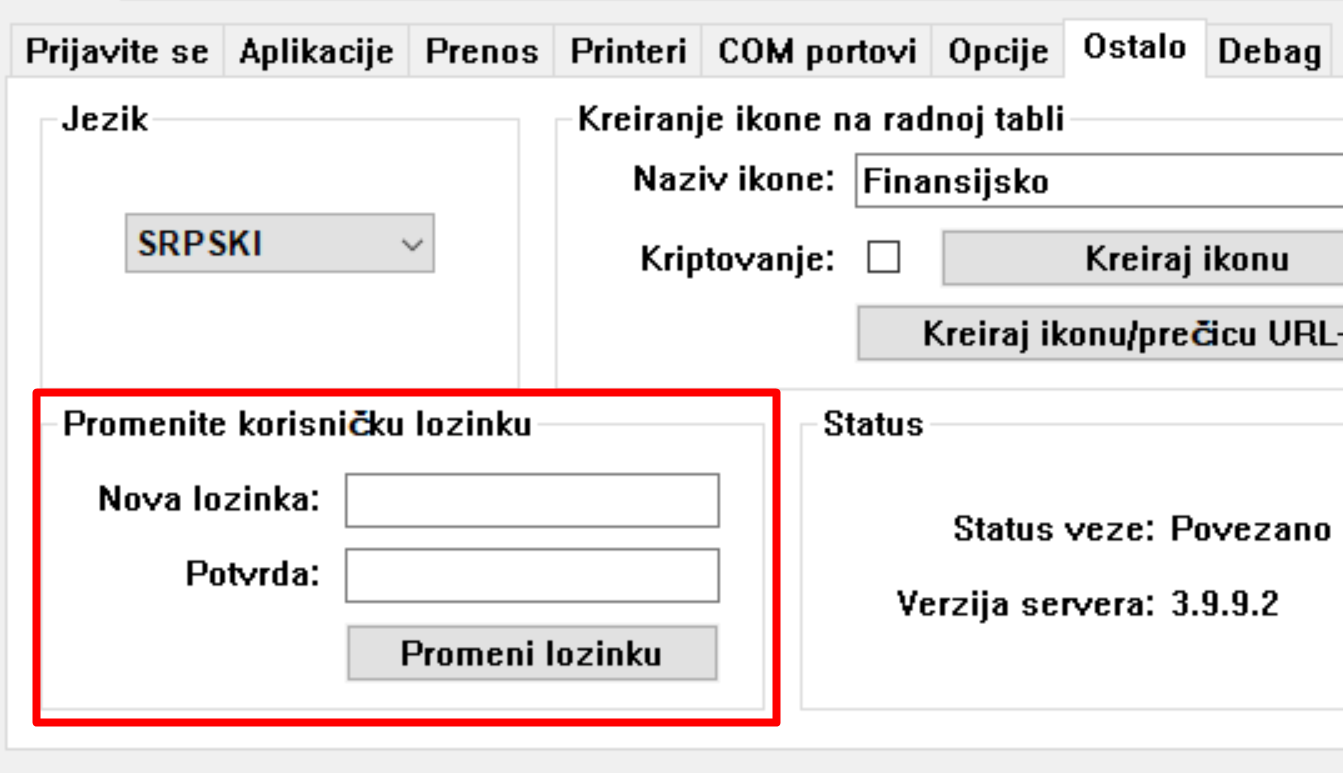The image size is (1343, 773).
Task: Click the Naziv ikone text field
Action: click(x=1098, y=182)
